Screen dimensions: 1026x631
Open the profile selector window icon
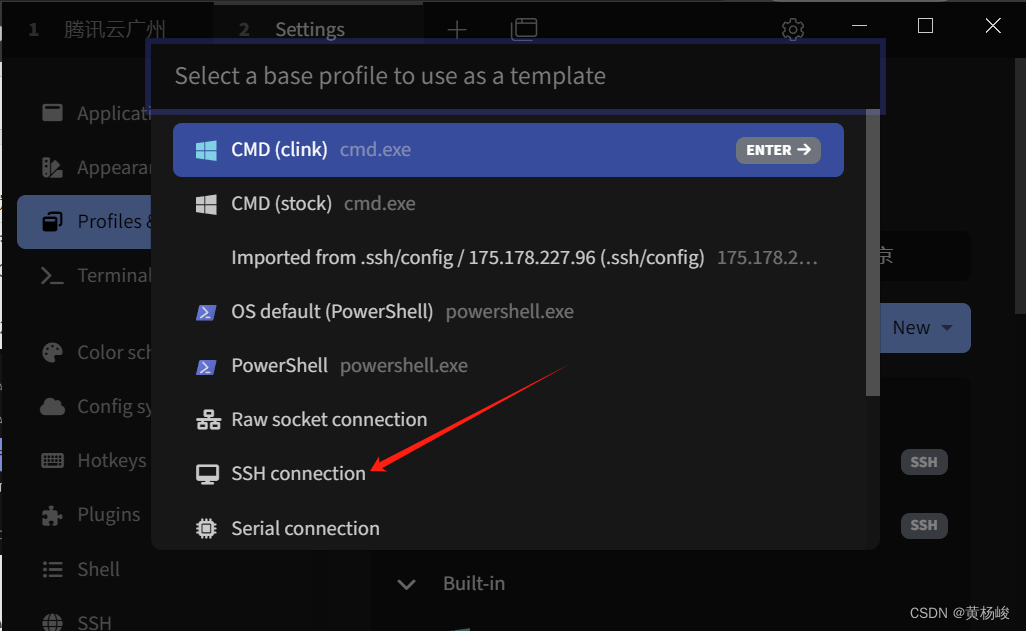pyautogui.click(x=524, y=29)
